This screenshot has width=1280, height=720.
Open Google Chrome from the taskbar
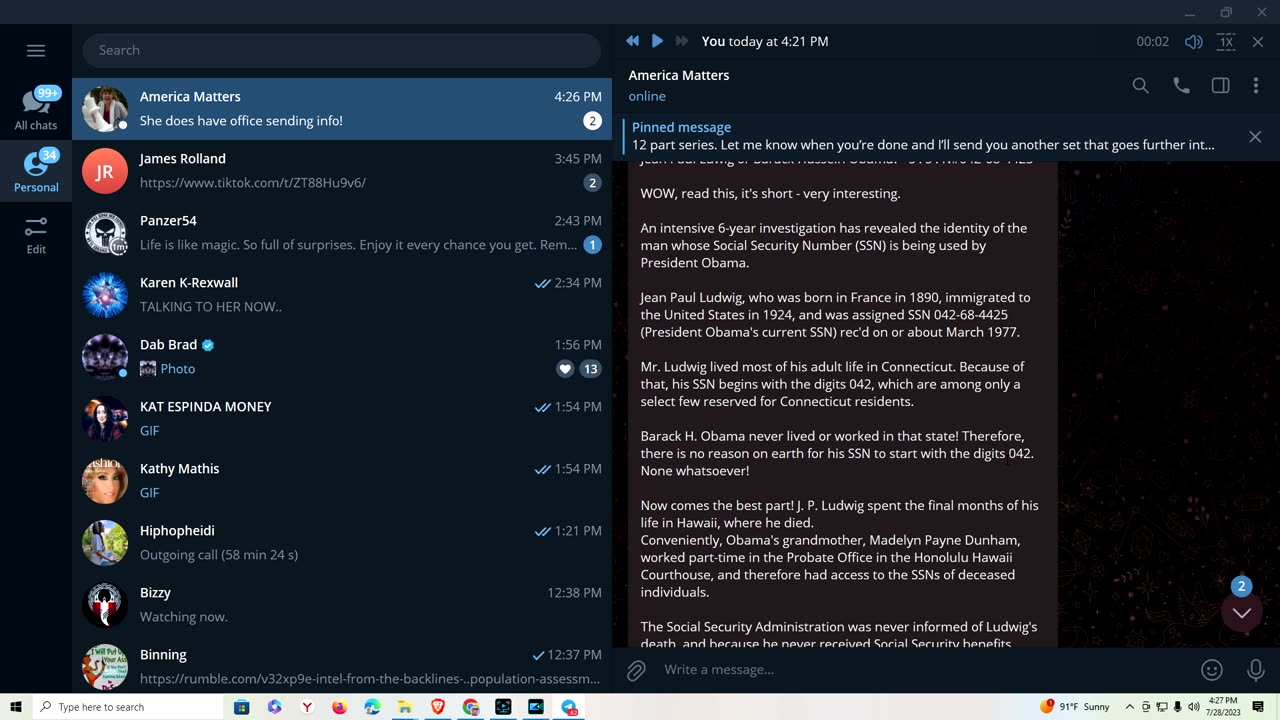471,707
